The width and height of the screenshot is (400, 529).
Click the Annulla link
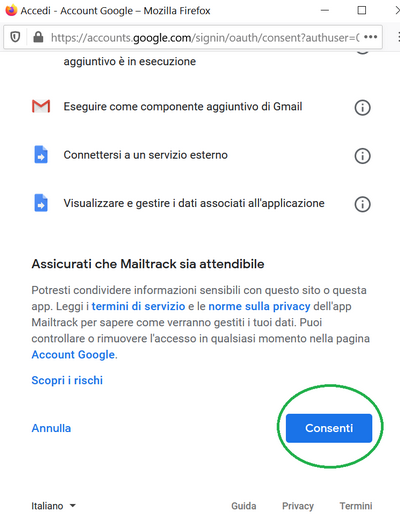tap(51, 428)
